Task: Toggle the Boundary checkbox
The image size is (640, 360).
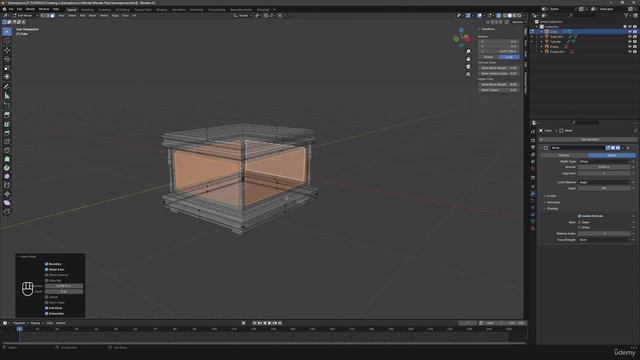Action: point(47,264)
